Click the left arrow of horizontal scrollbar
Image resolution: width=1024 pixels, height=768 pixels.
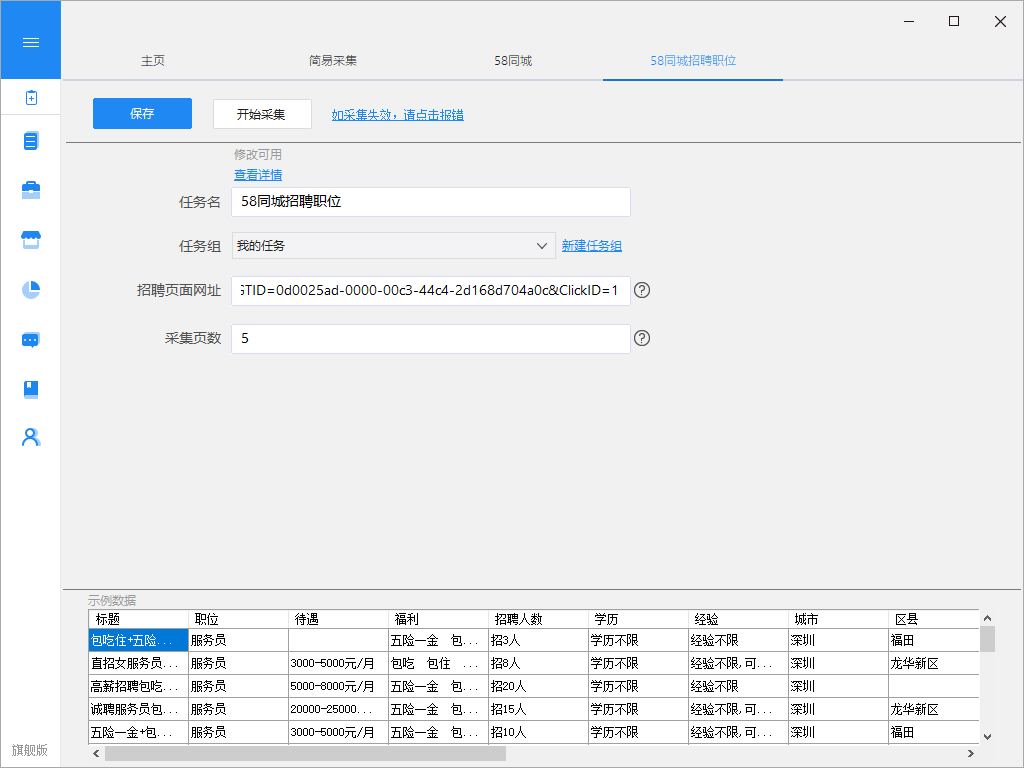(x=97, y=754)
